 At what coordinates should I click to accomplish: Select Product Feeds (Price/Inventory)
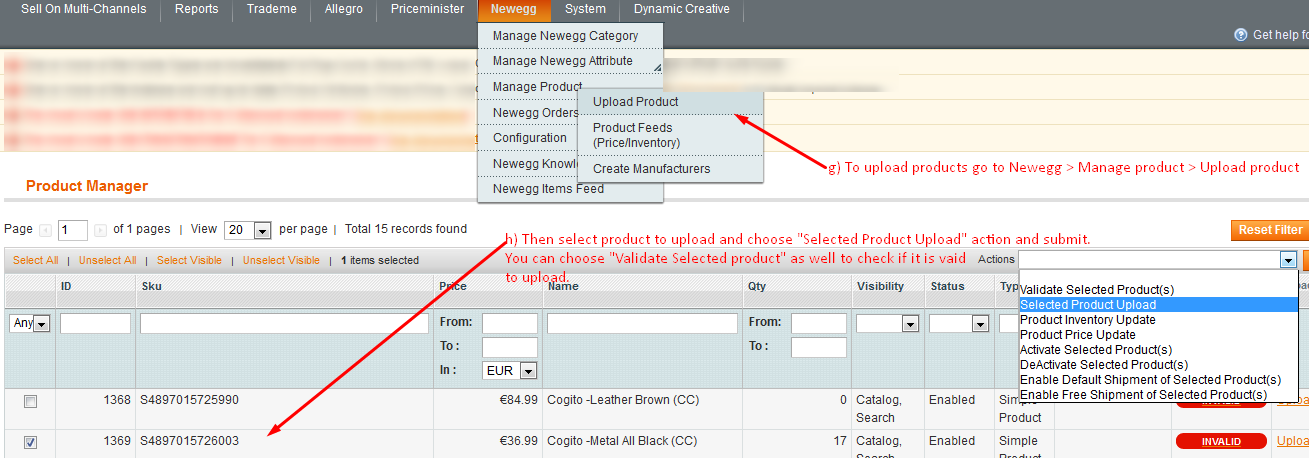click(670, 135)
